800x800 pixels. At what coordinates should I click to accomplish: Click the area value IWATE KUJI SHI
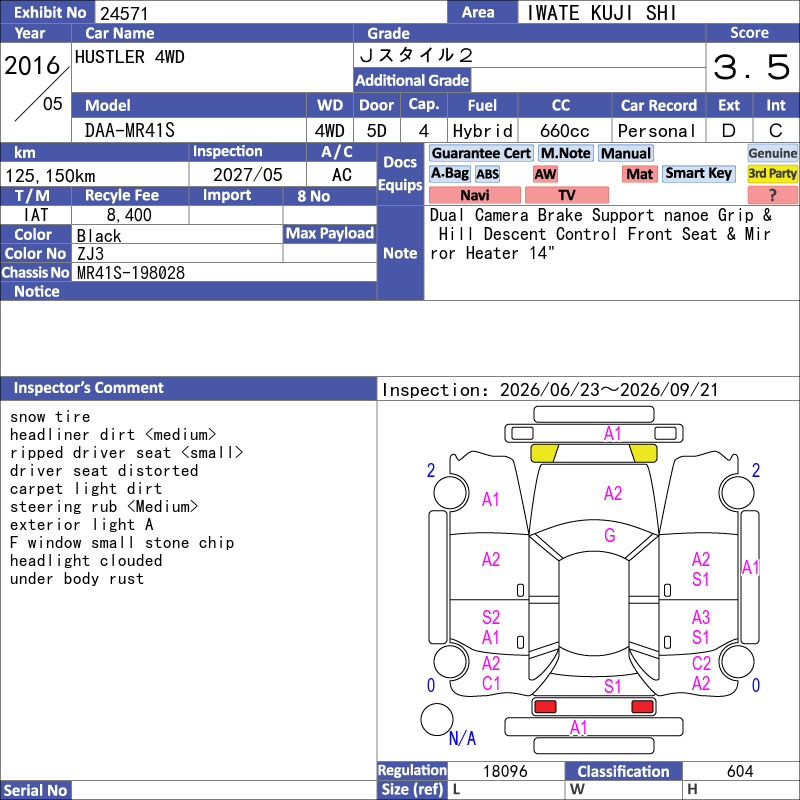pyautogui.click(x=602, y=13)
